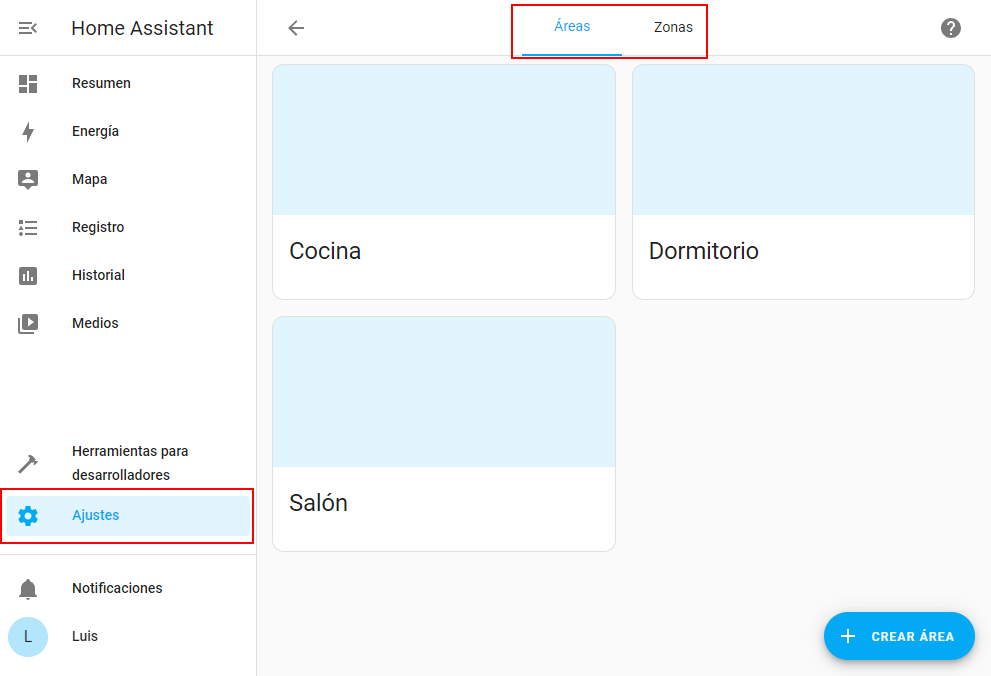Image resolution: width=991 pixels, height=676 pixels.
Task: Click the Salón area picture placeholder
Action: pos(443,392)
